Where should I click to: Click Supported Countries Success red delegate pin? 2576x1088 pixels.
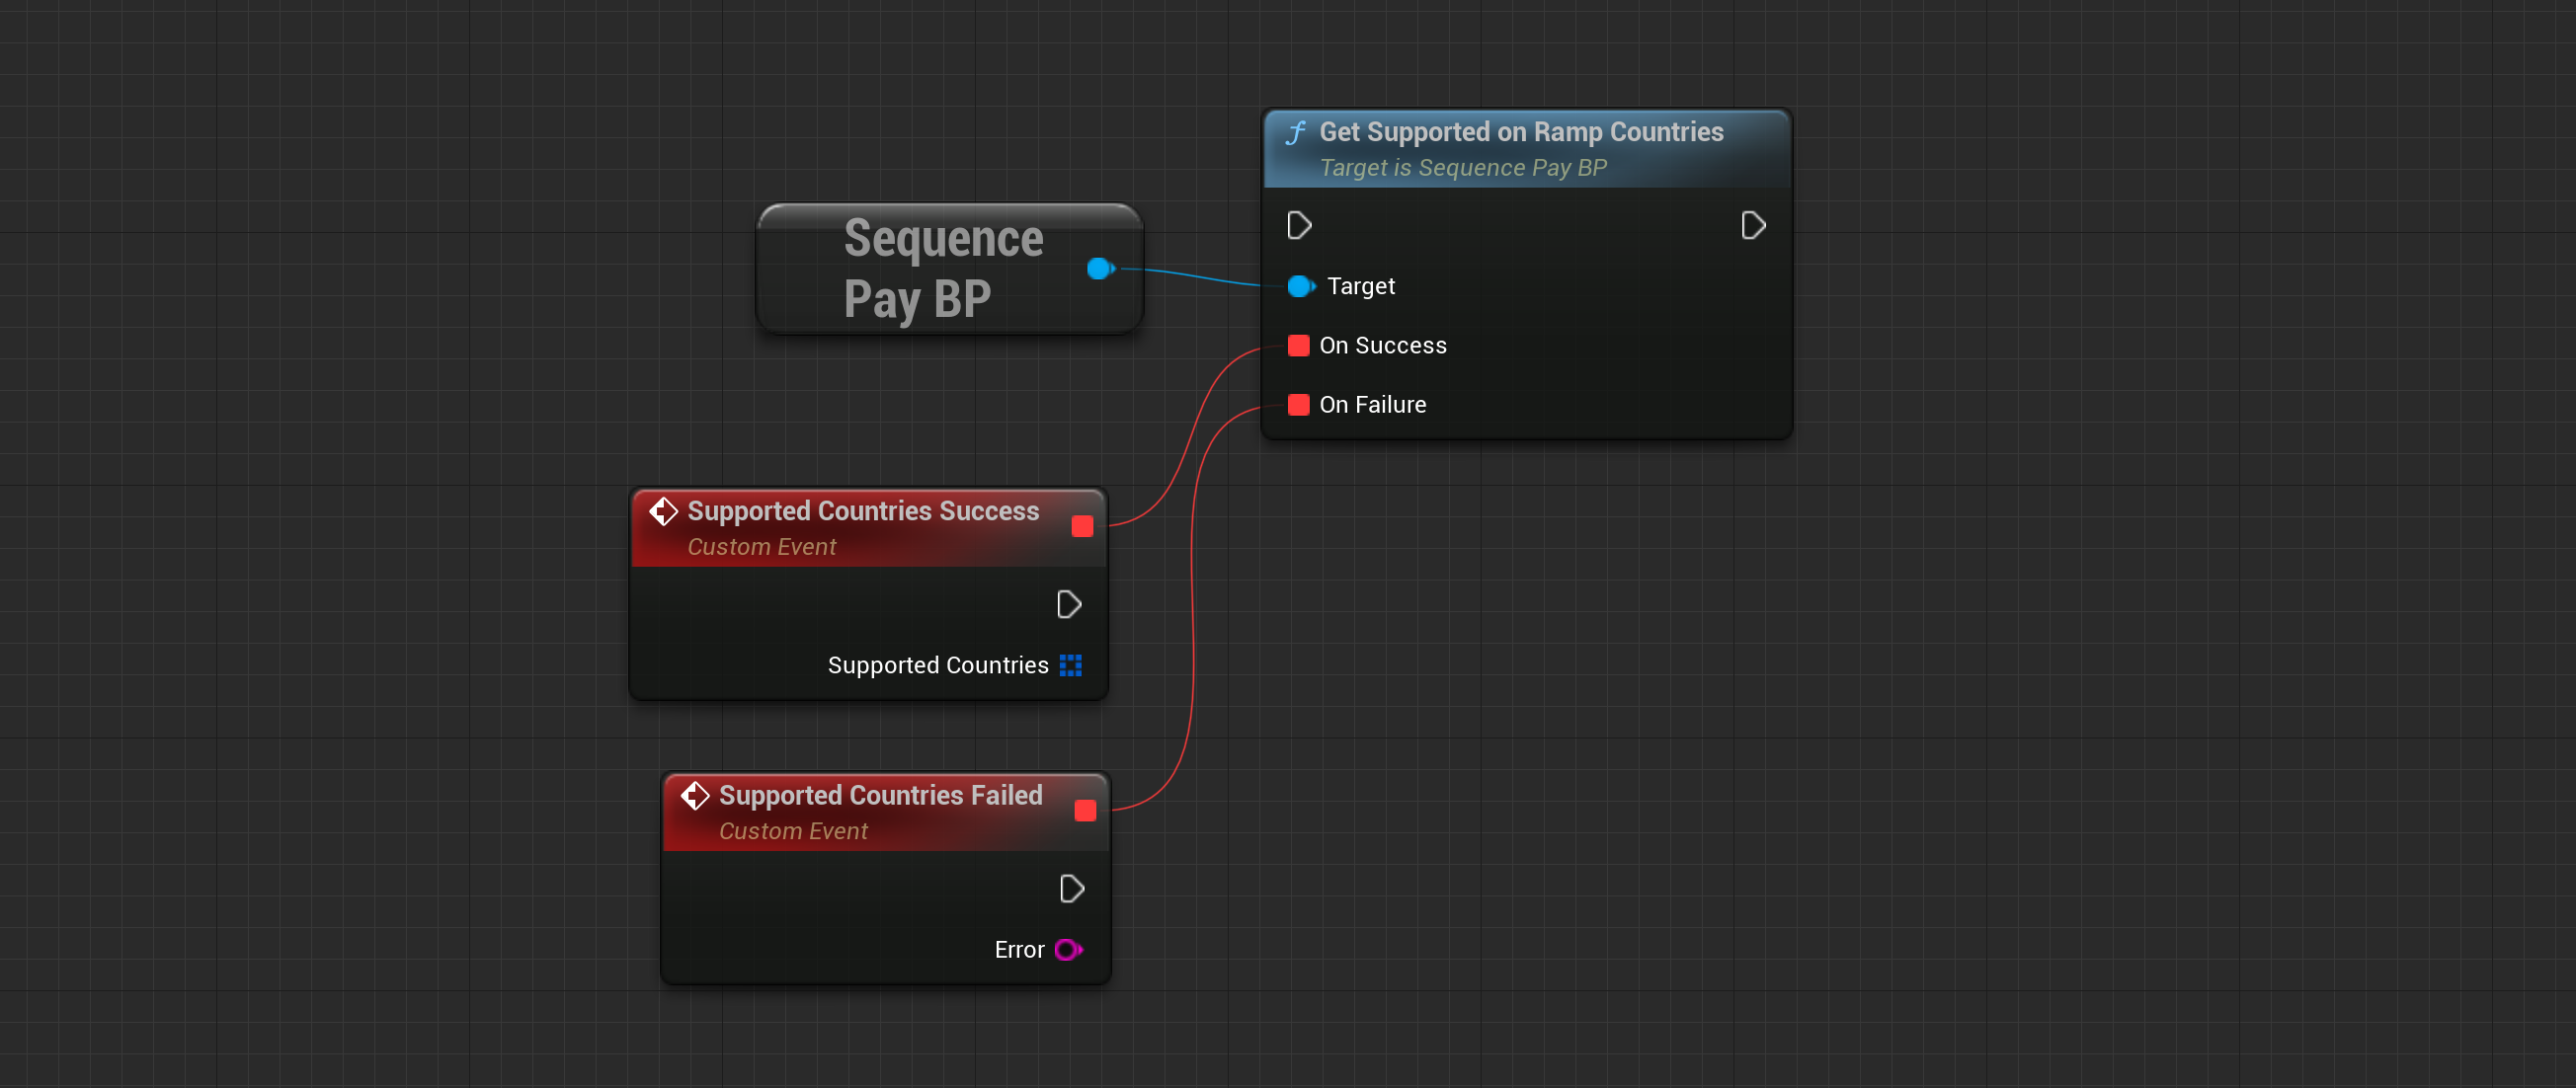pos(1082,527)
